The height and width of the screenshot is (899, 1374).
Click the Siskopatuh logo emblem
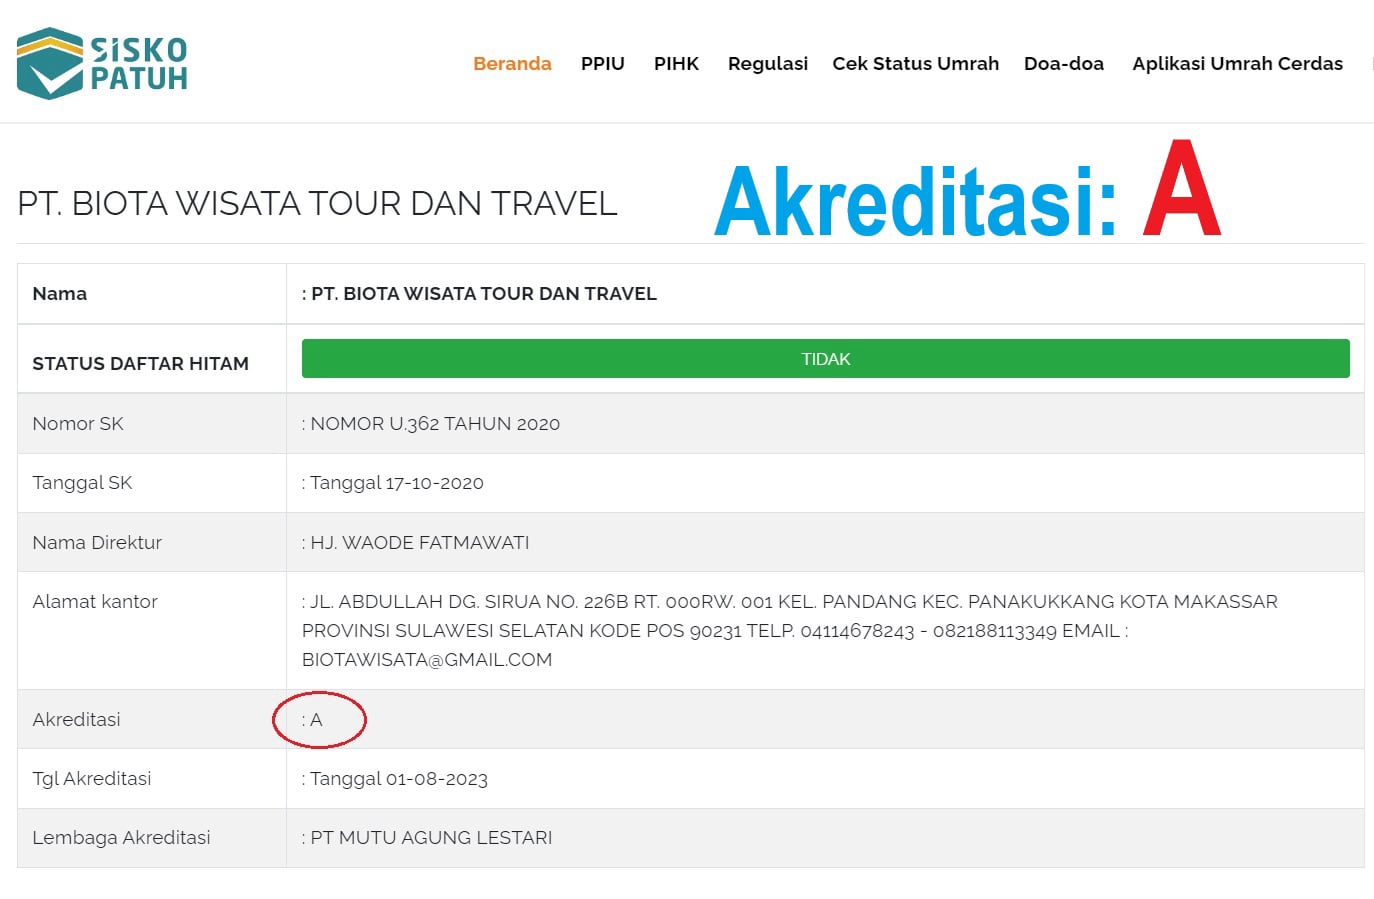[x=50, y=63]
